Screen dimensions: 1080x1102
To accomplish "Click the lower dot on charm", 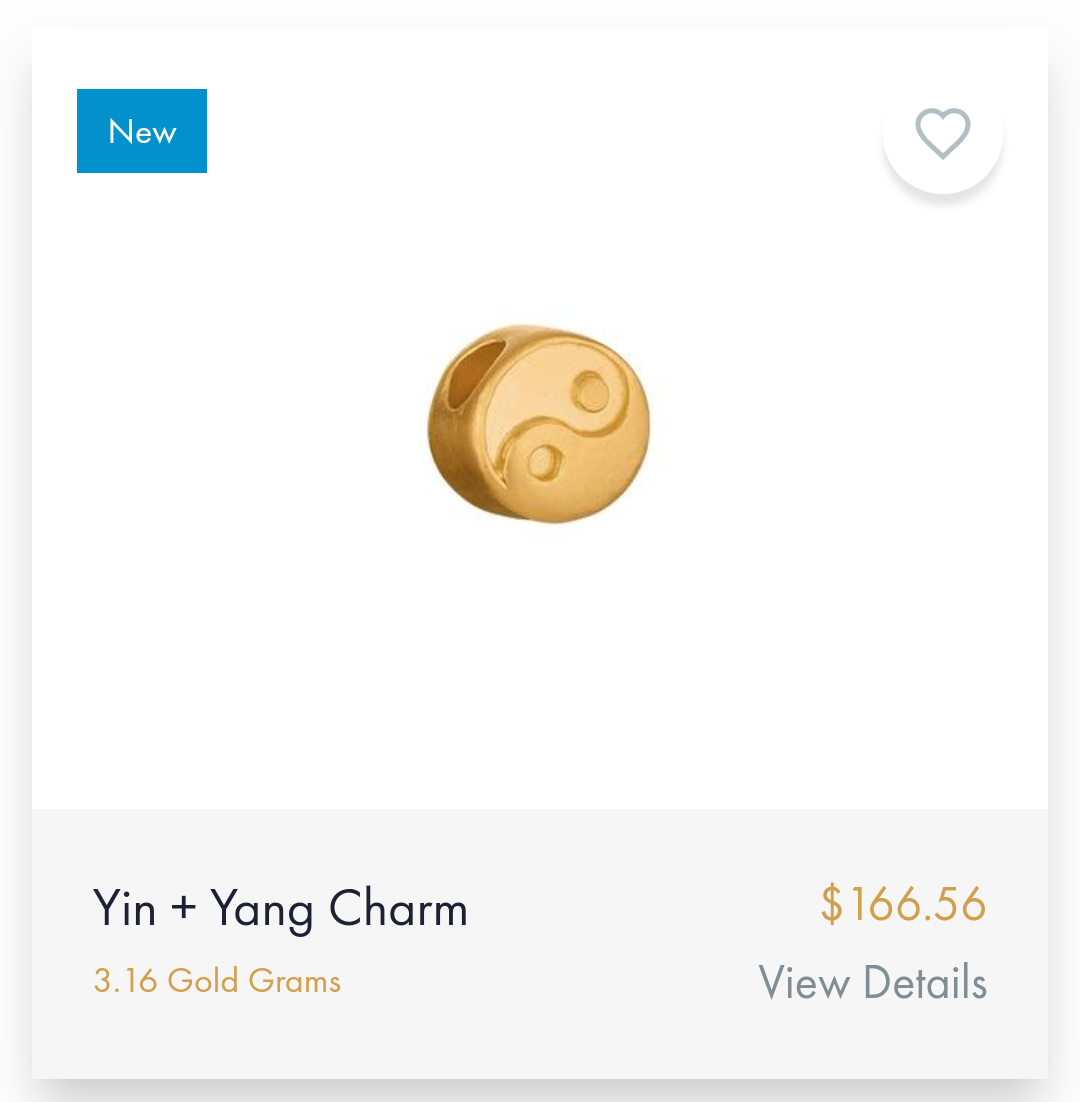I will click(544, 463).
